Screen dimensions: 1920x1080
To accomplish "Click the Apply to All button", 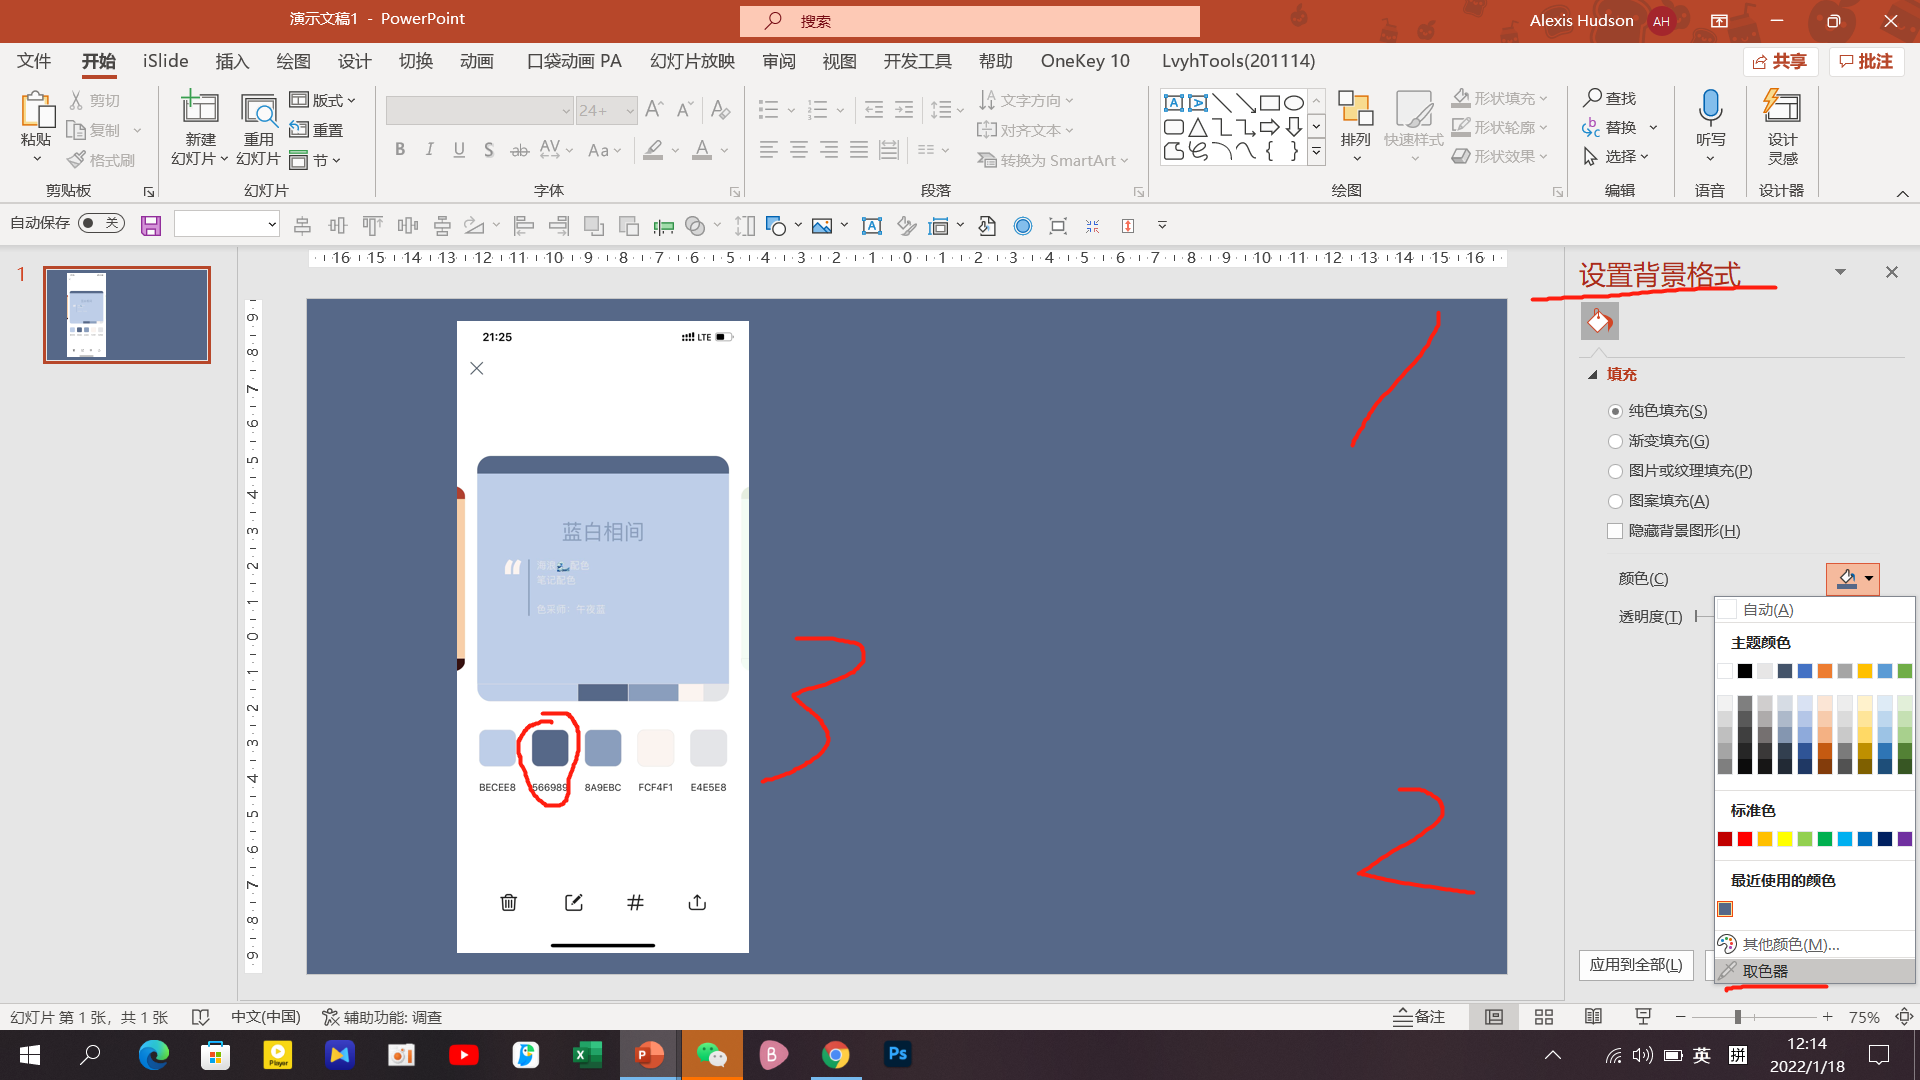I will coord(1636,965).
